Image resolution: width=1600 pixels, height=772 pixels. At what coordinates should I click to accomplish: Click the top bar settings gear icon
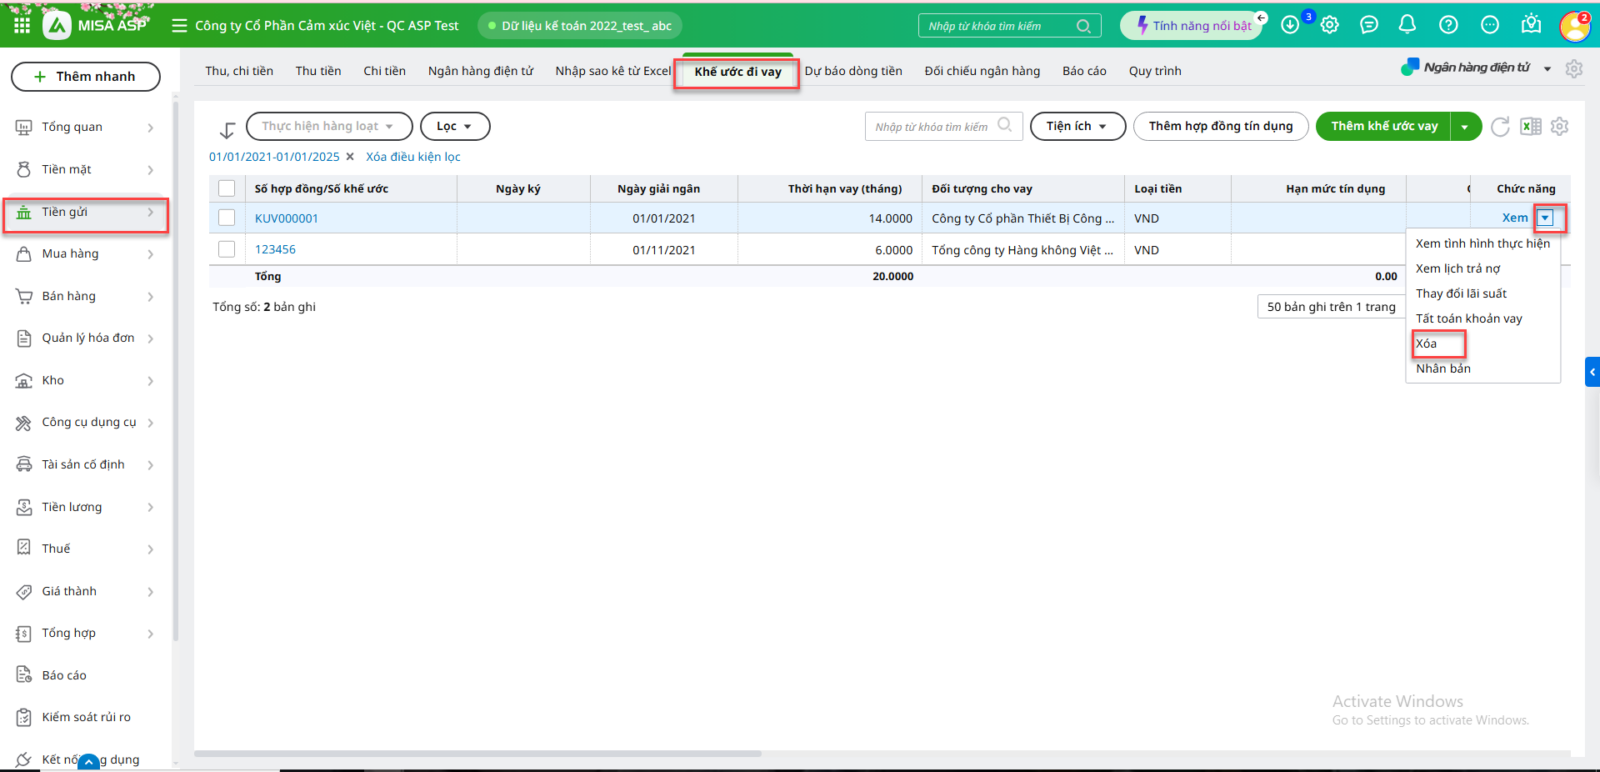(1329, 25)
